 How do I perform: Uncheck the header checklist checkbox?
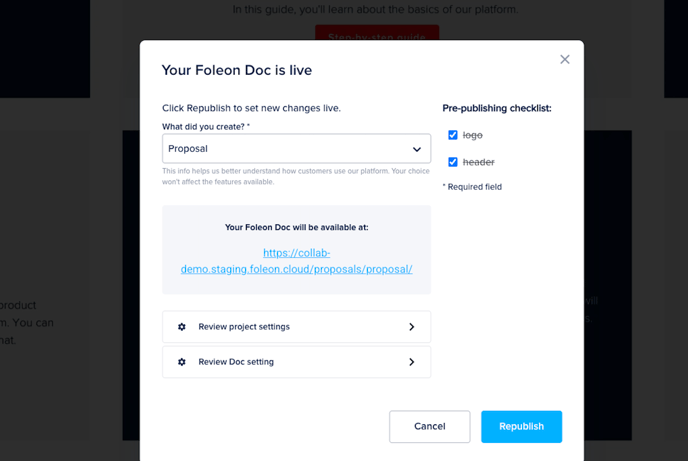(453, 162)
